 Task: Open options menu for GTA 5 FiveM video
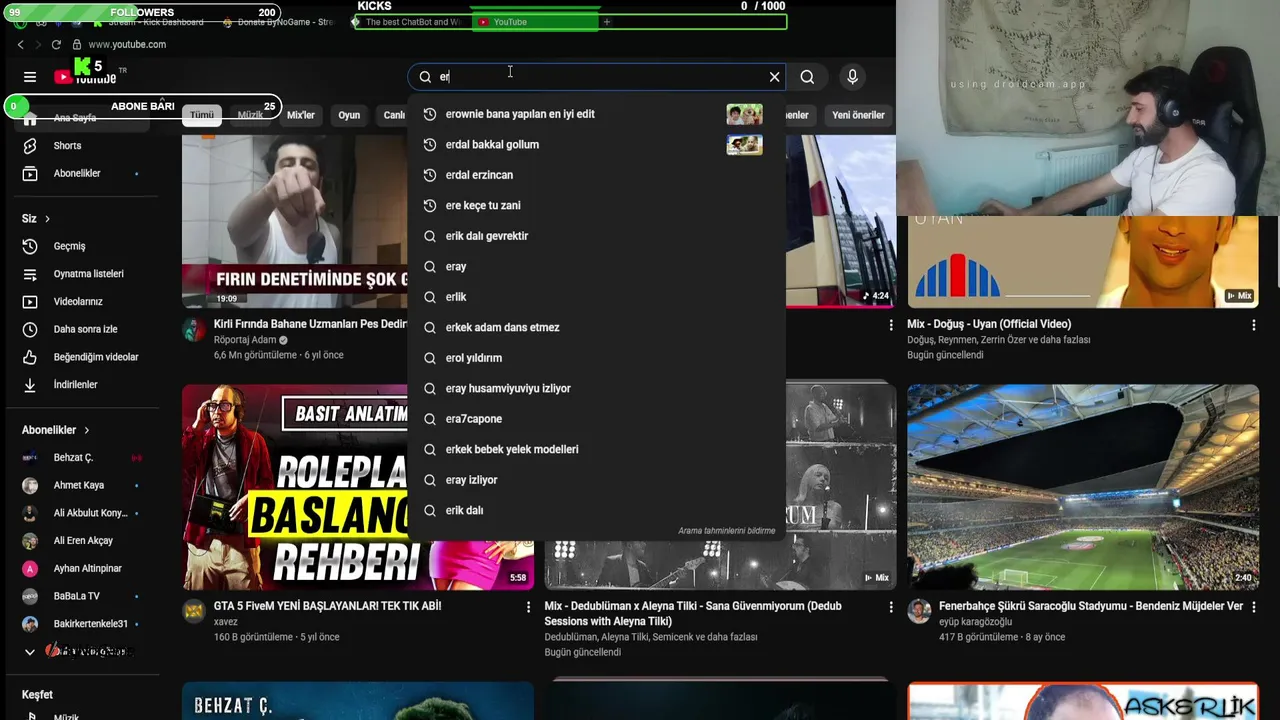[529, 607]
